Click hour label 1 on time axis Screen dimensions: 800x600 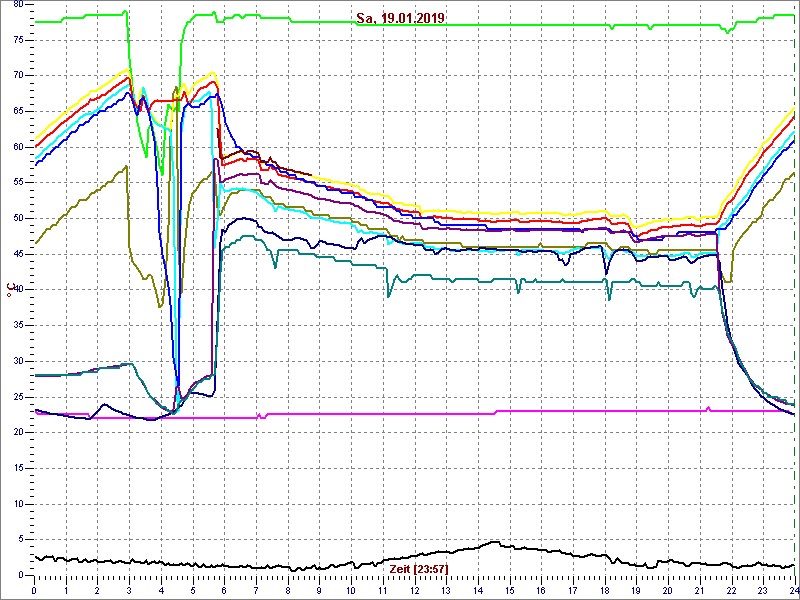coord(66,591)
